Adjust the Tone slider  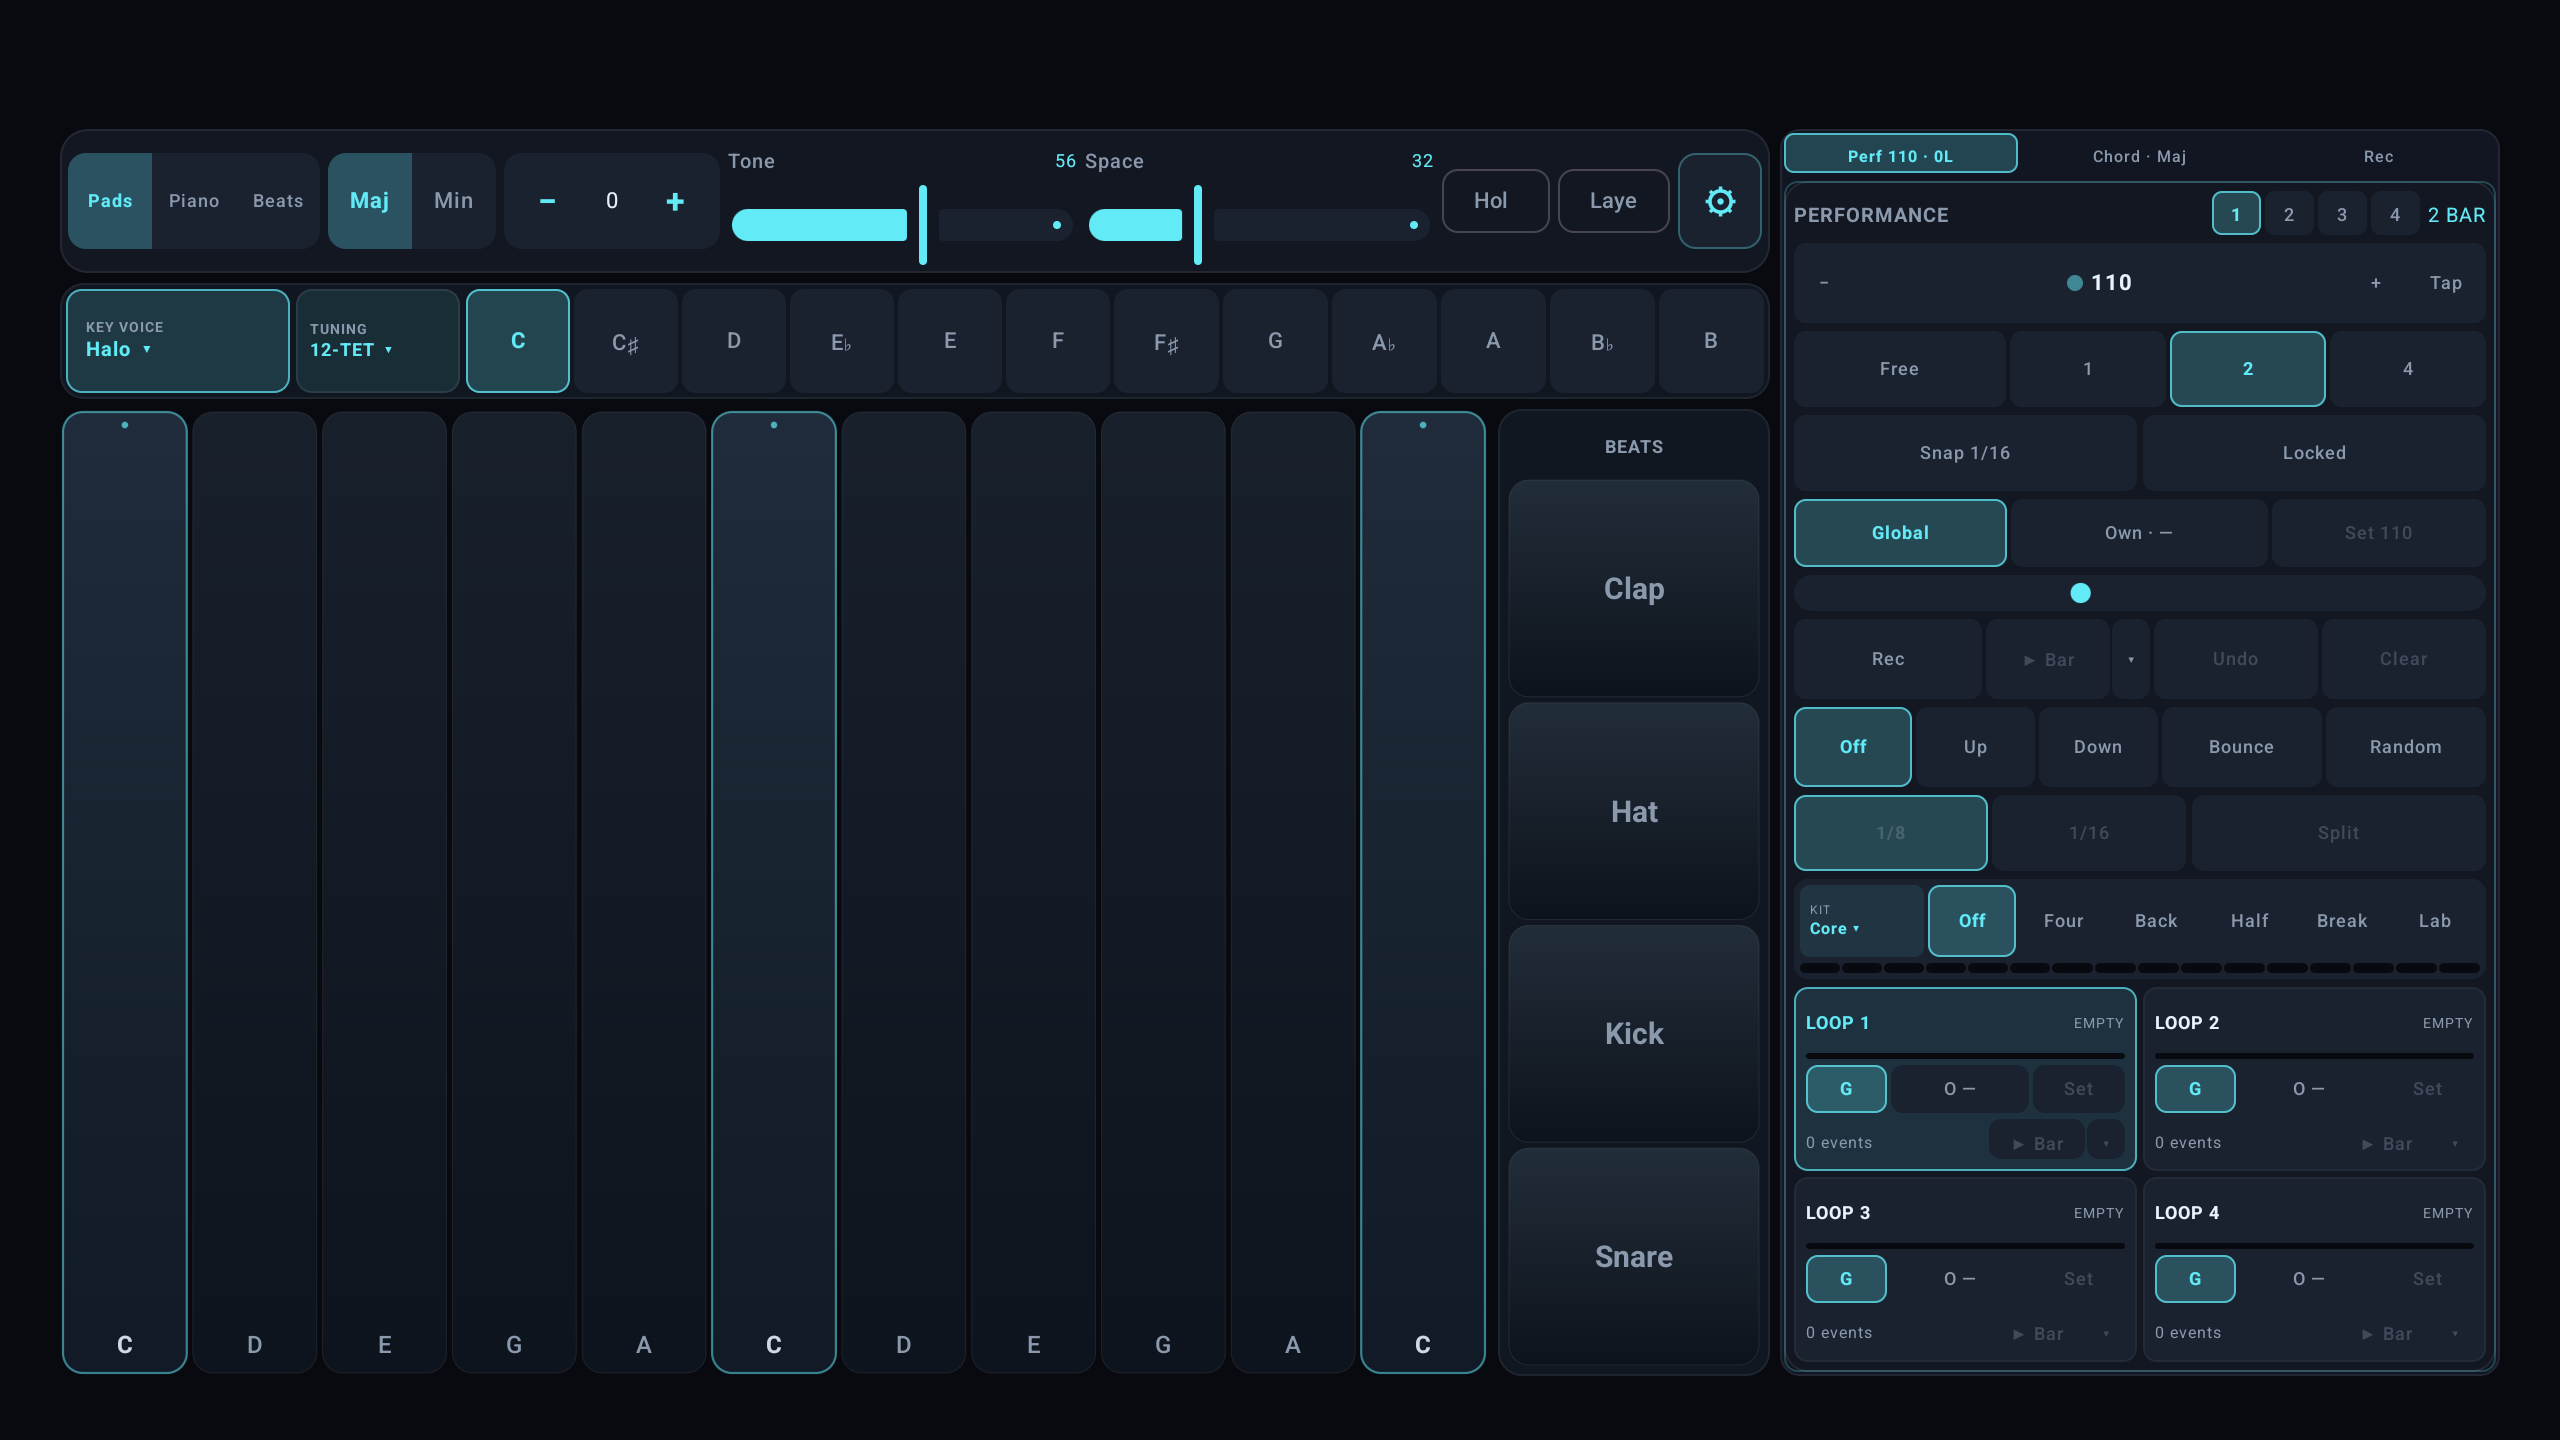tap(902, 225)
